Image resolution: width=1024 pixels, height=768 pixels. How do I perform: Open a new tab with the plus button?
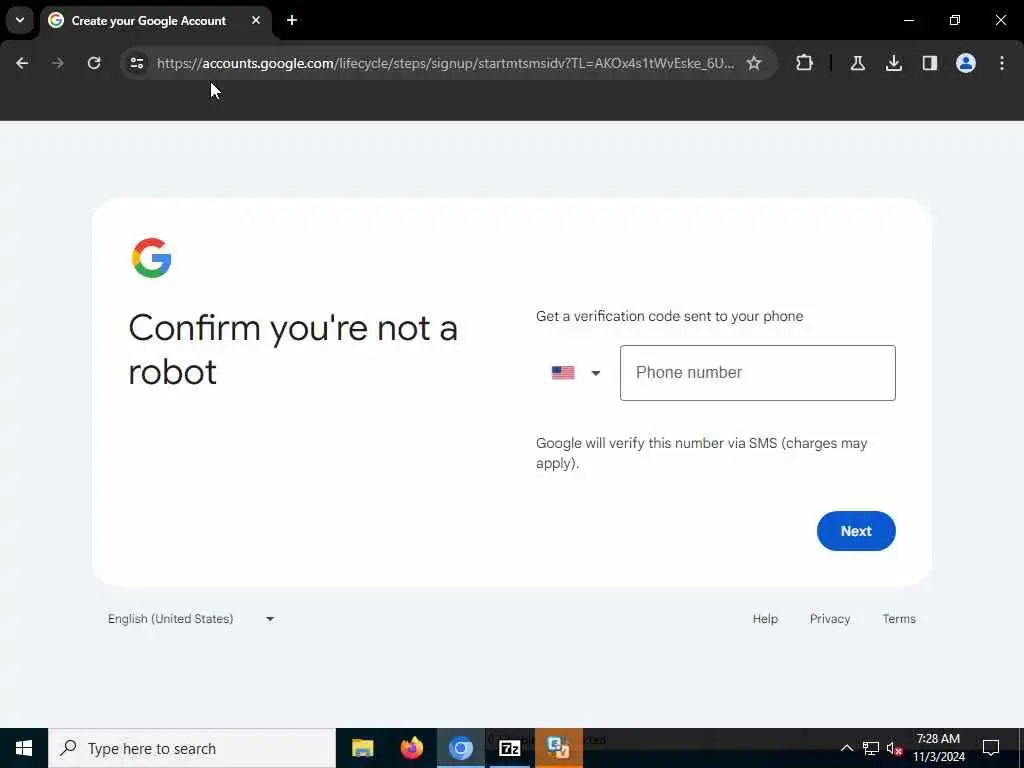point(292,20)
